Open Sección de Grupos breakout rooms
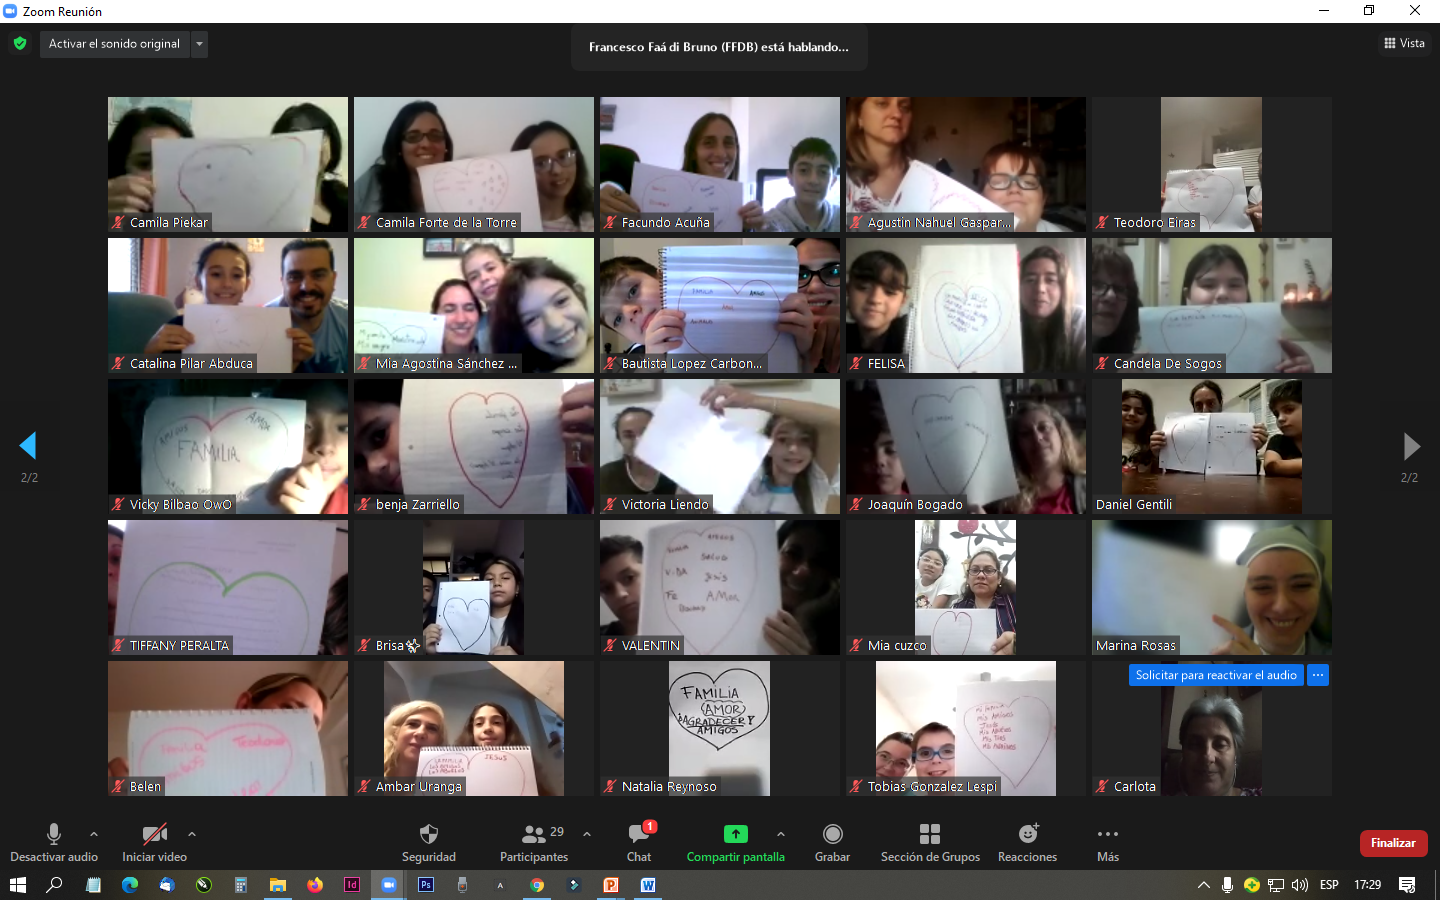The width and height of the screenshot is (1440, 900). (930, 843)
